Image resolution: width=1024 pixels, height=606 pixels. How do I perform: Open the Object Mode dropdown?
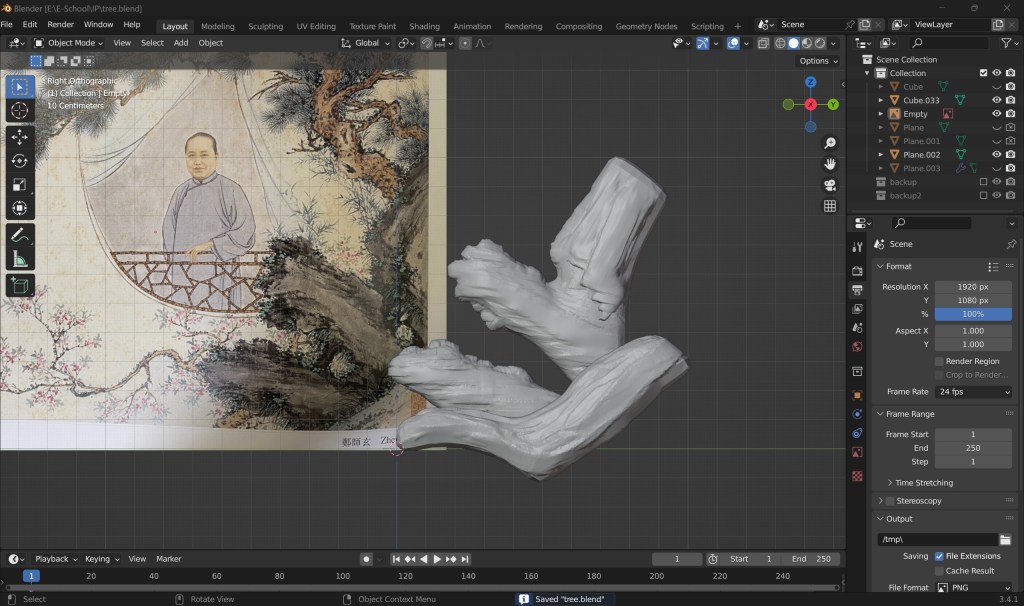69,43
